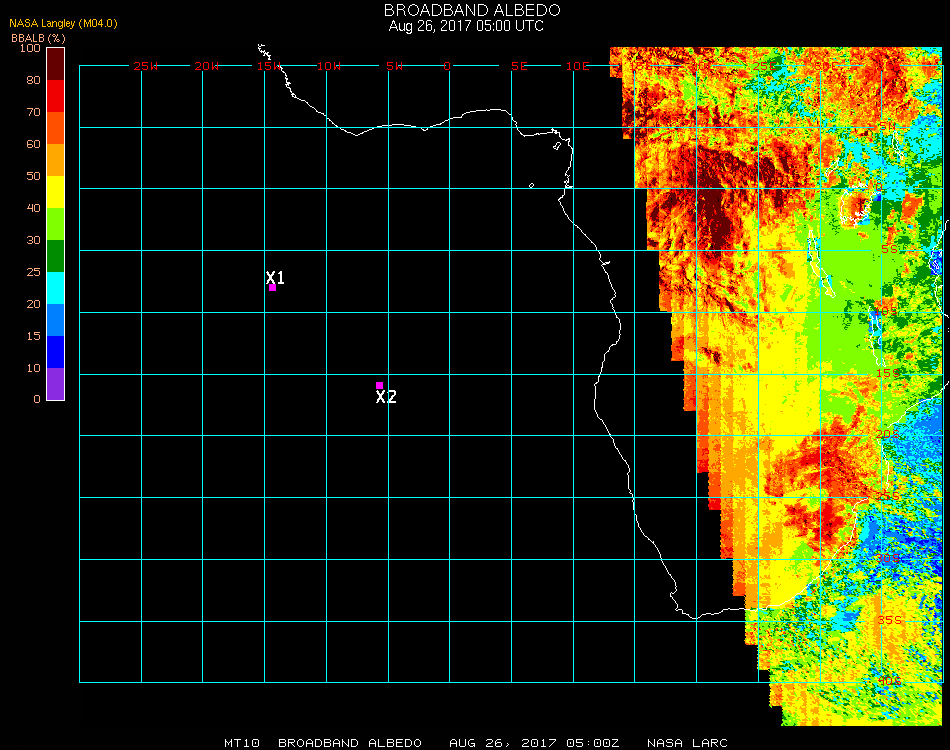Pick the light blue 15-20 colorbar segment
Screen dimensions: 950x750
(x=56, y=320)
